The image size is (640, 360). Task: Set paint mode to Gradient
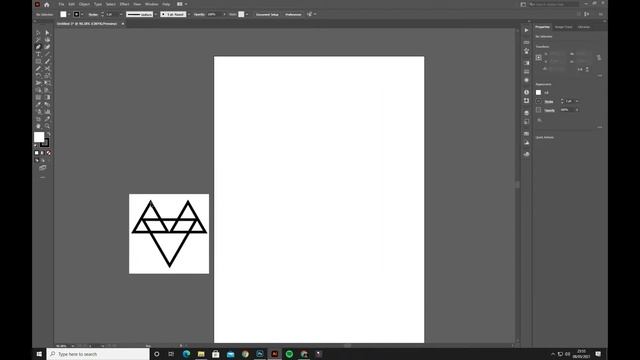pos(42,153)
